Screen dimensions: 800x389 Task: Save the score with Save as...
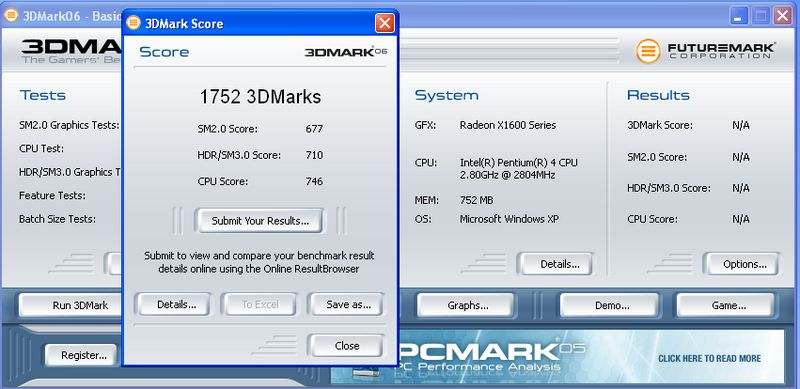348,305
